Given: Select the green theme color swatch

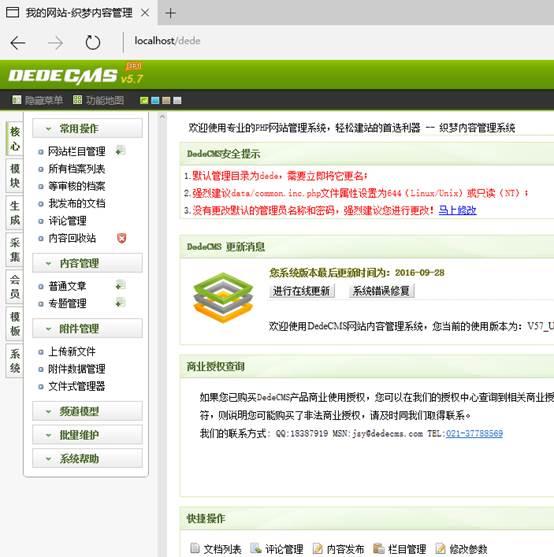Looking at the screenshot, I should (x=144, y=101).
